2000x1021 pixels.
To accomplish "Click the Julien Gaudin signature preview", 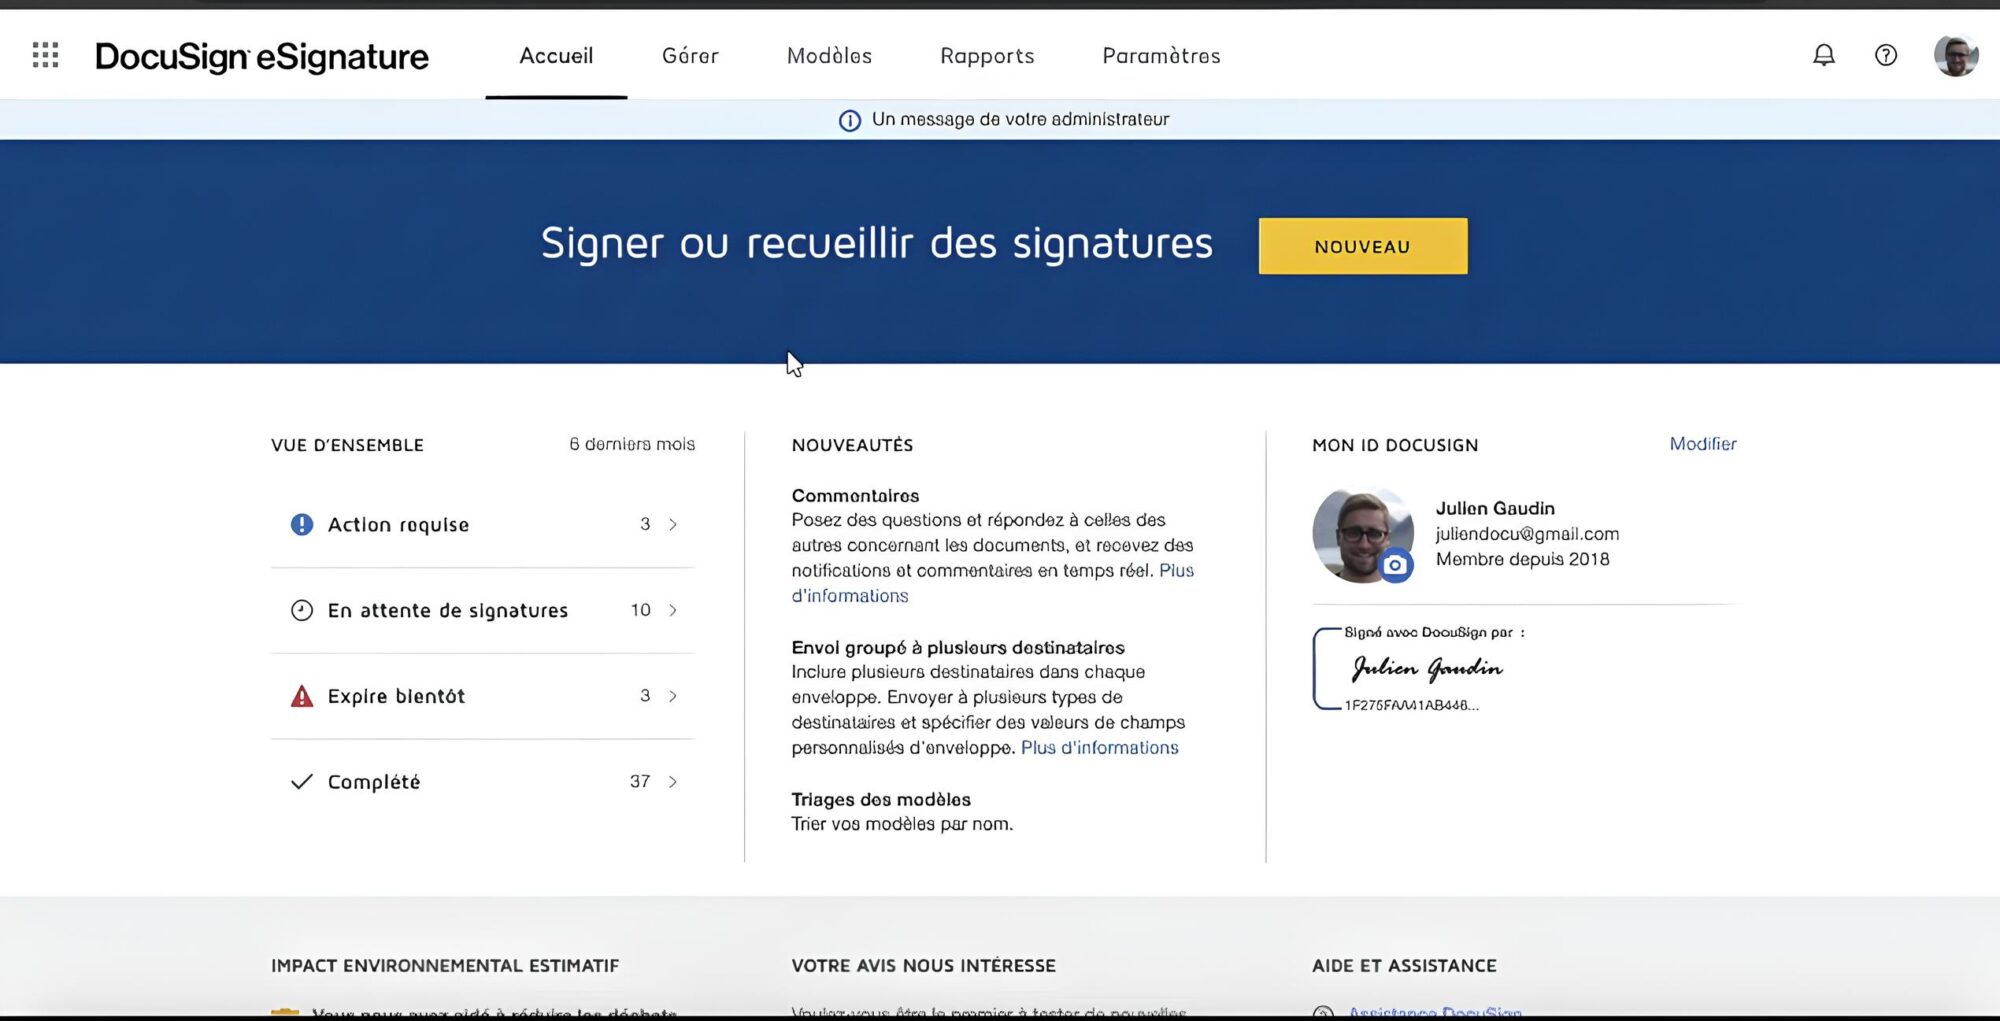I will tap(1426, 668).
